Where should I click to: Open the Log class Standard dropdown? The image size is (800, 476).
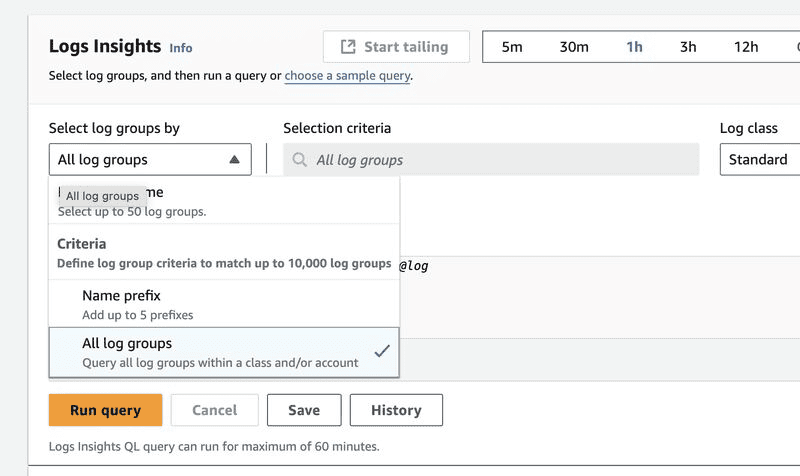[760, 160]
